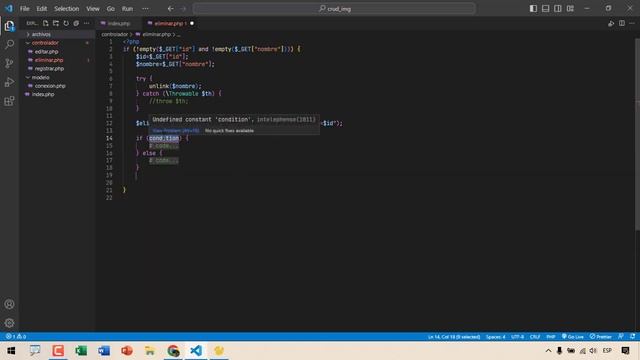The width and height of the screenshot is (640, 360).
Task: Open Excel from the taskbar
Action: pos(81,351)
